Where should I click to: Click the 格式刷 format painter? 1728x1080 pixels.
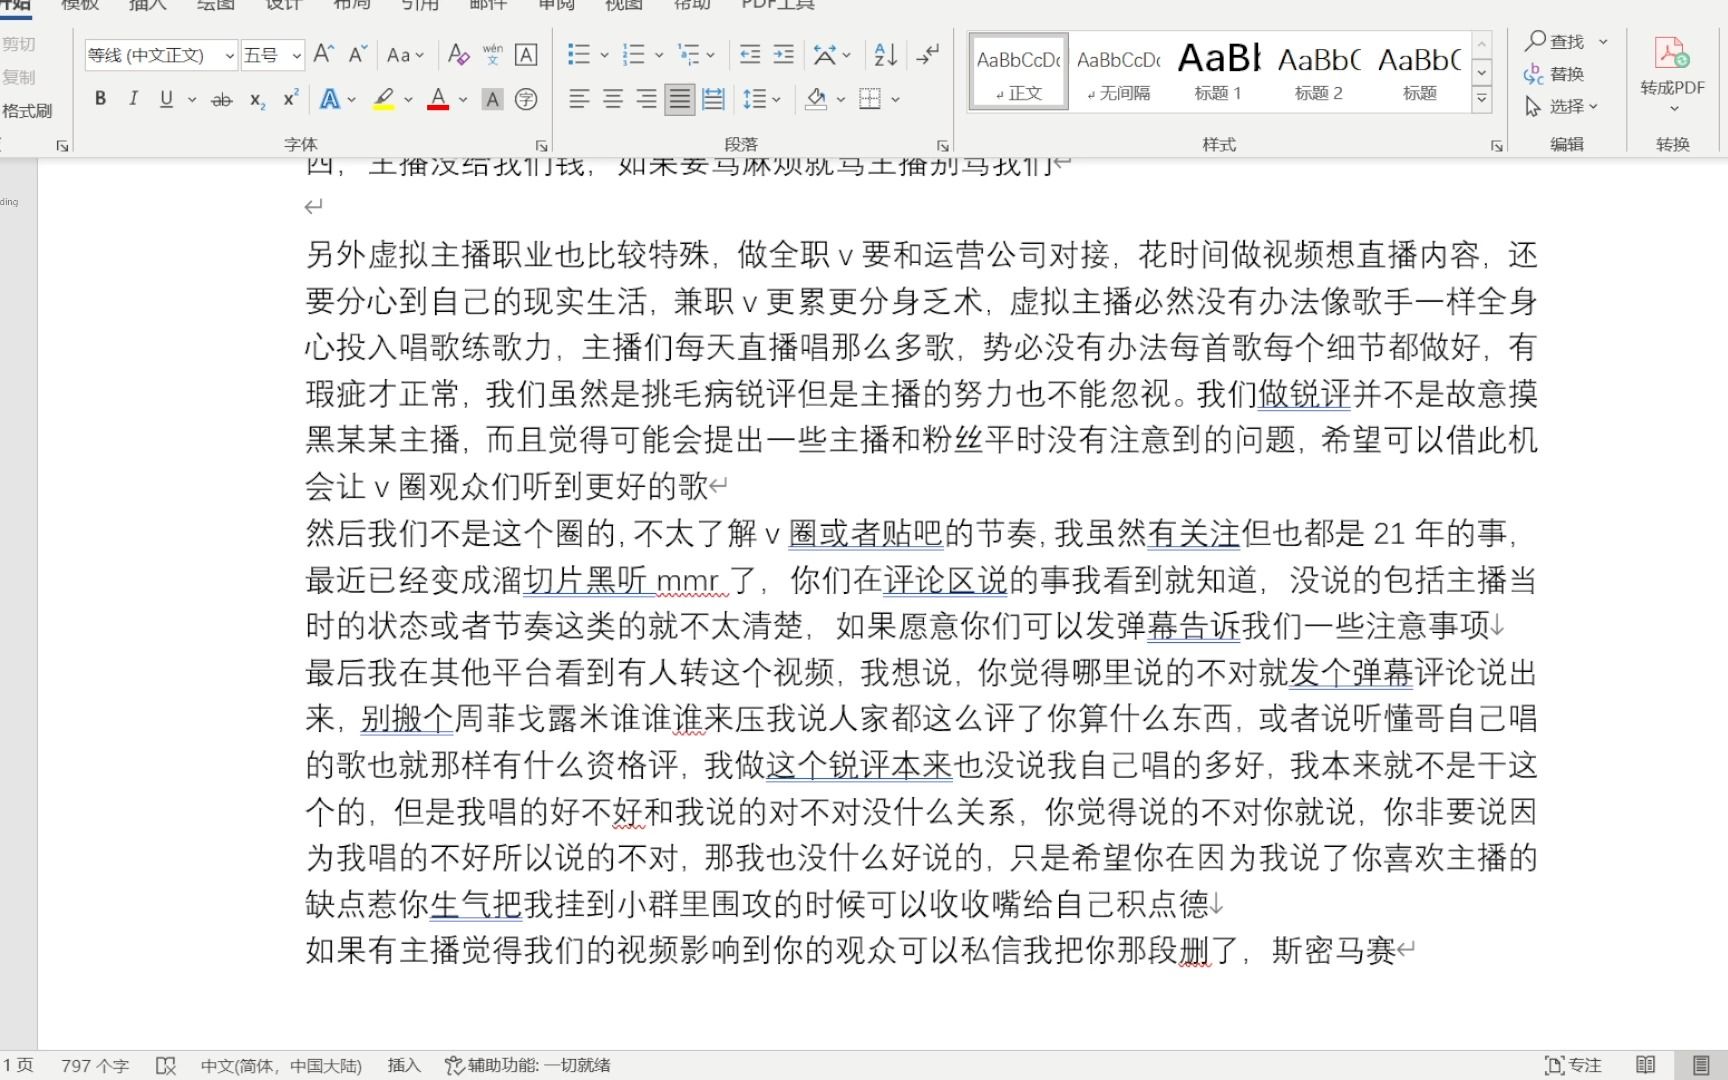pos(27,110)
